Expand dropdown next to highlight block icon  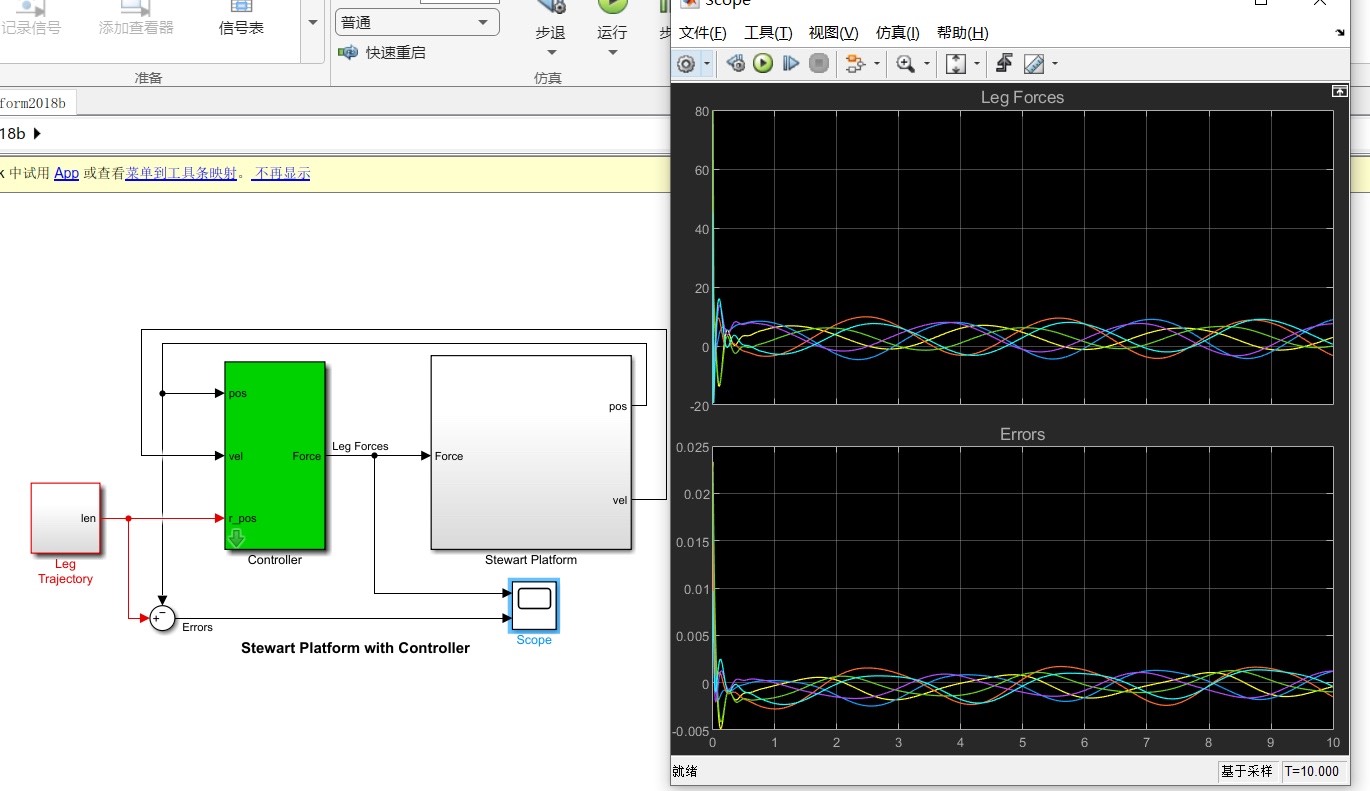pyautogui.click(x=877, y=64)
